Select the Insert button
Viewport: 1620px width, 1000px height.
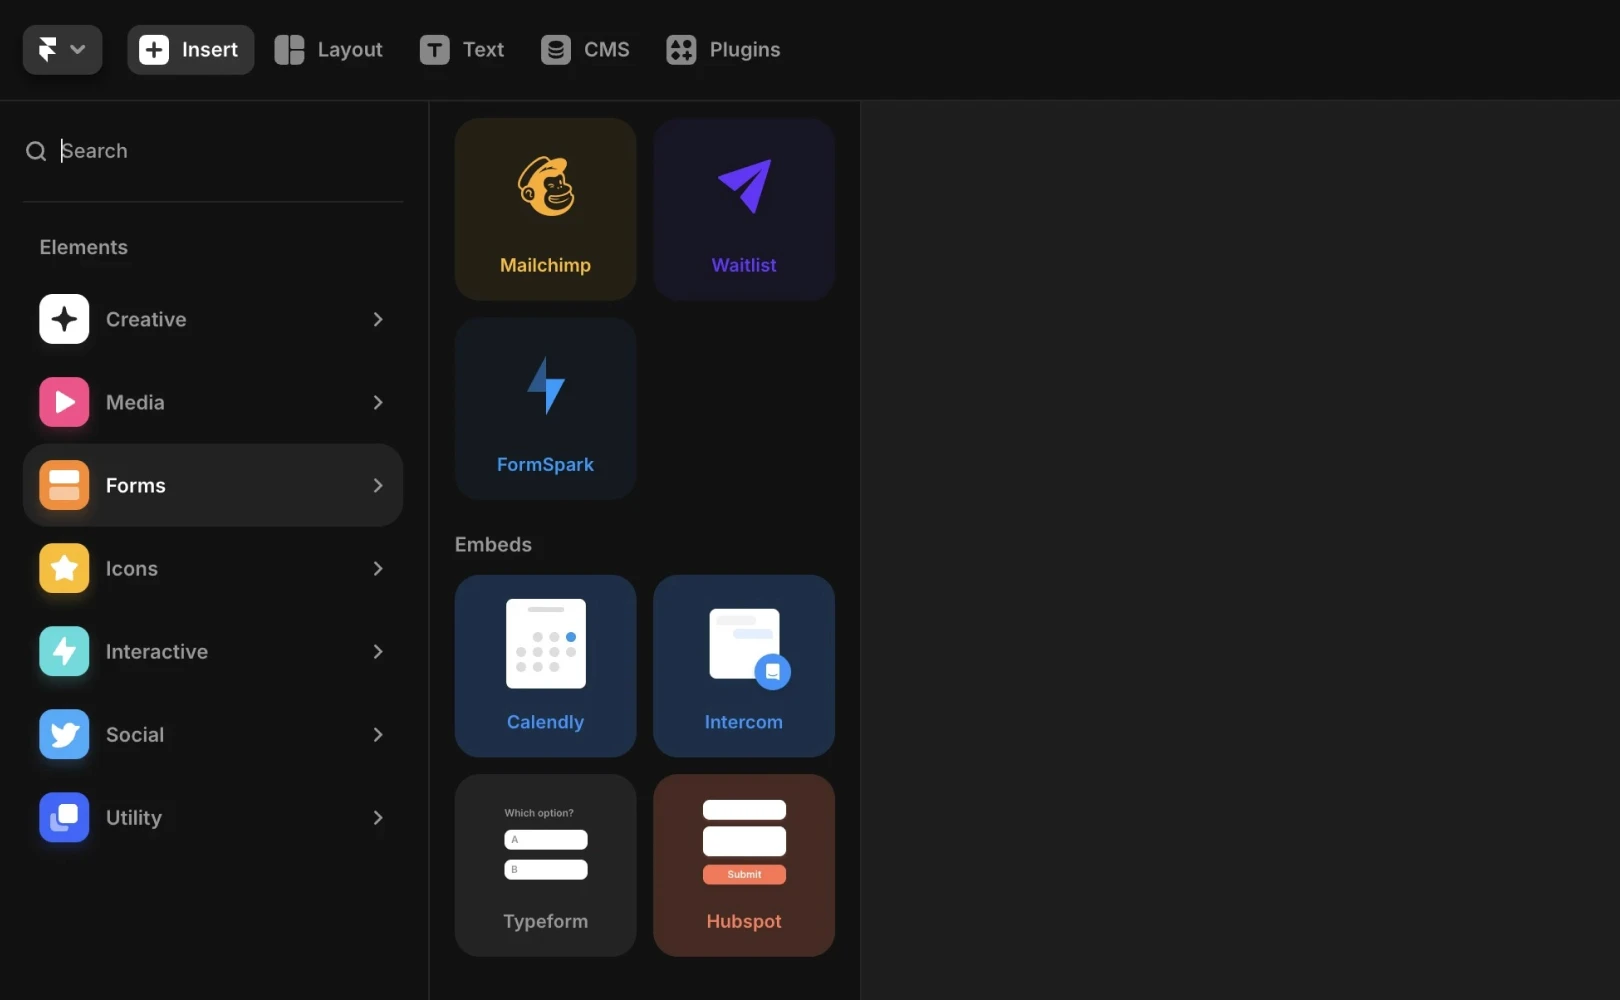(x=190, y=49)
